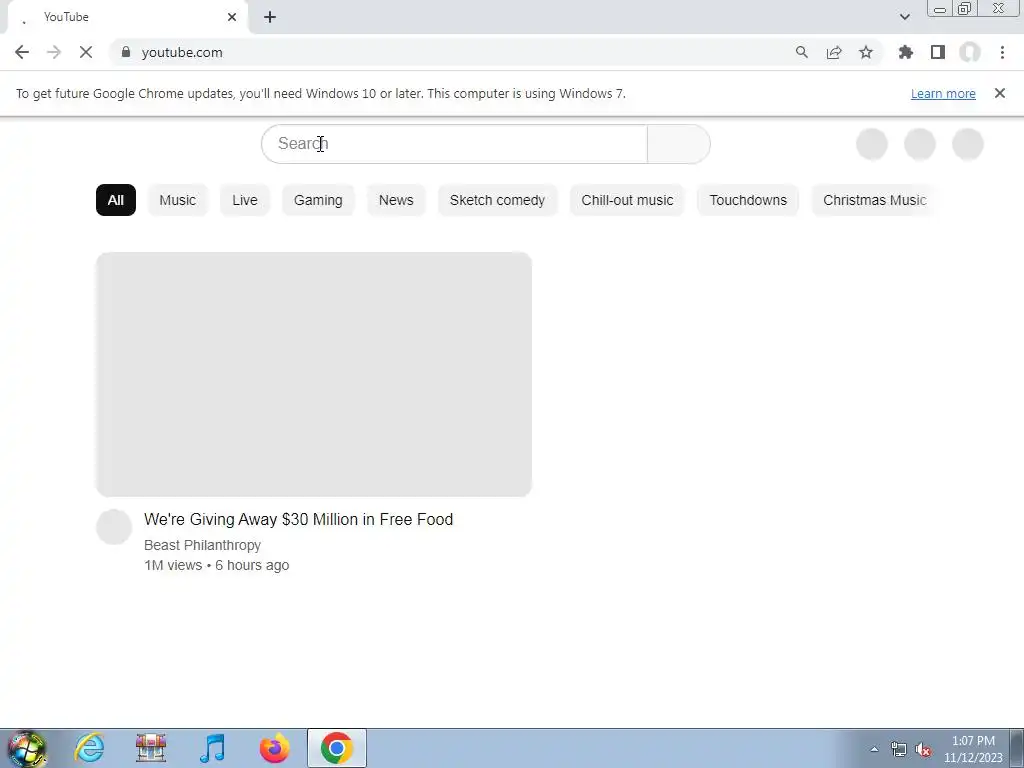Click the search submit button beside Search
The width and height of the screenshot is (1024, 768).
click(679, 144)
